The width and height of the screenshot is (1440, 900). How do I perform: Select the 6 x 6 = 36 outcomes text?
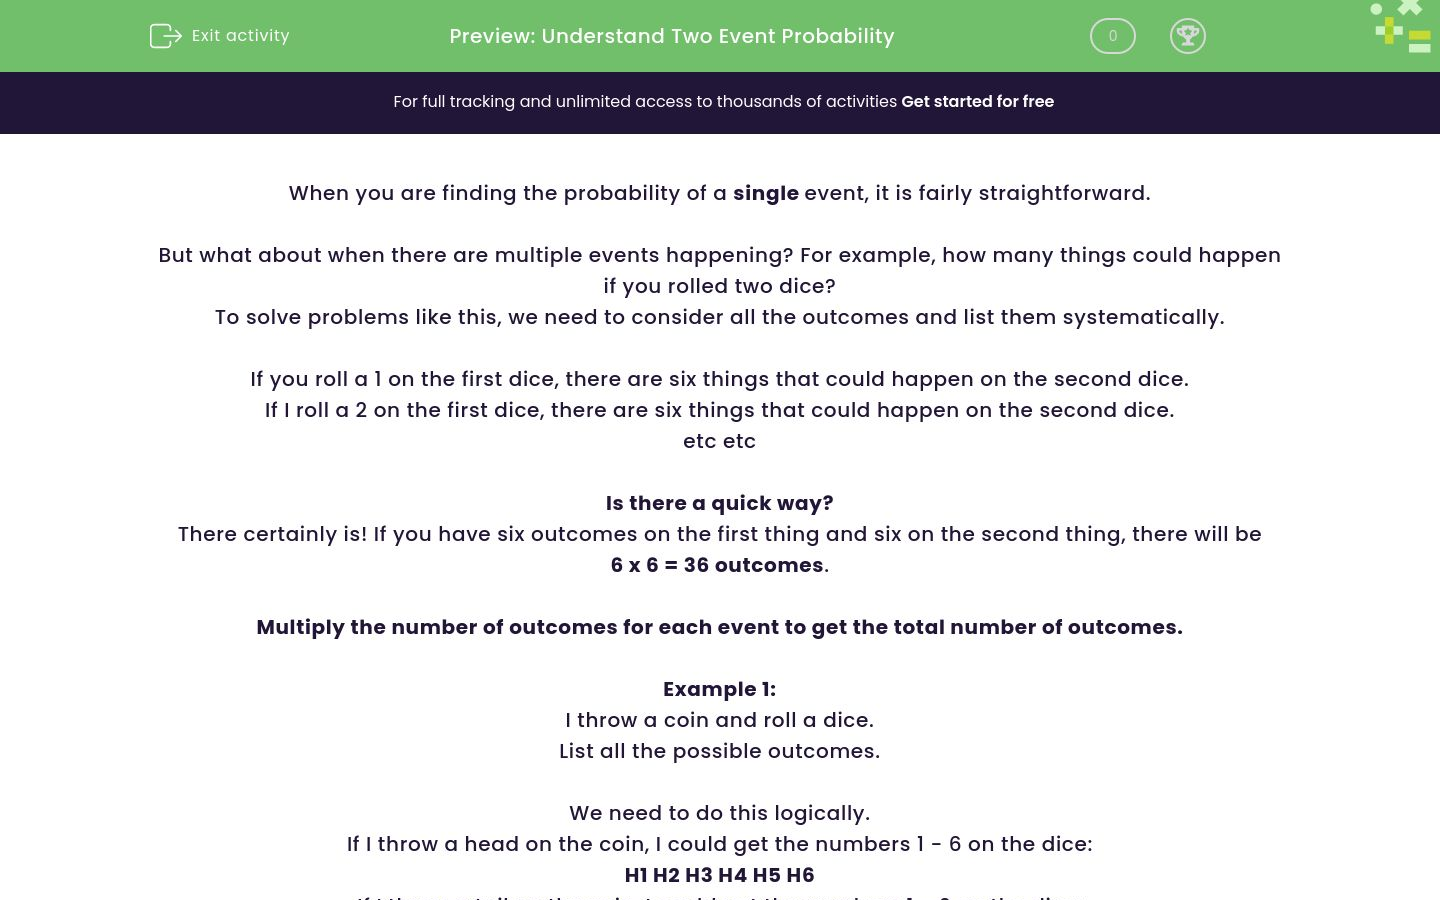[x=717, y=565]
